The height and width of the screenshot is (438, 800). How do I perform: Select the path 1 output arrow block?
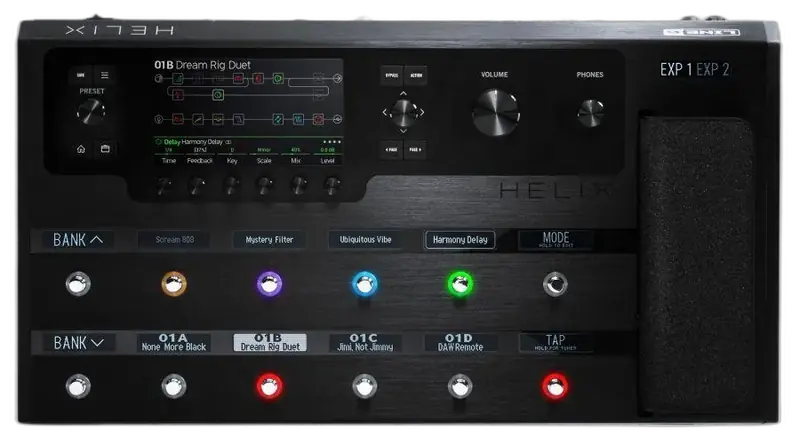click(337, 78)
